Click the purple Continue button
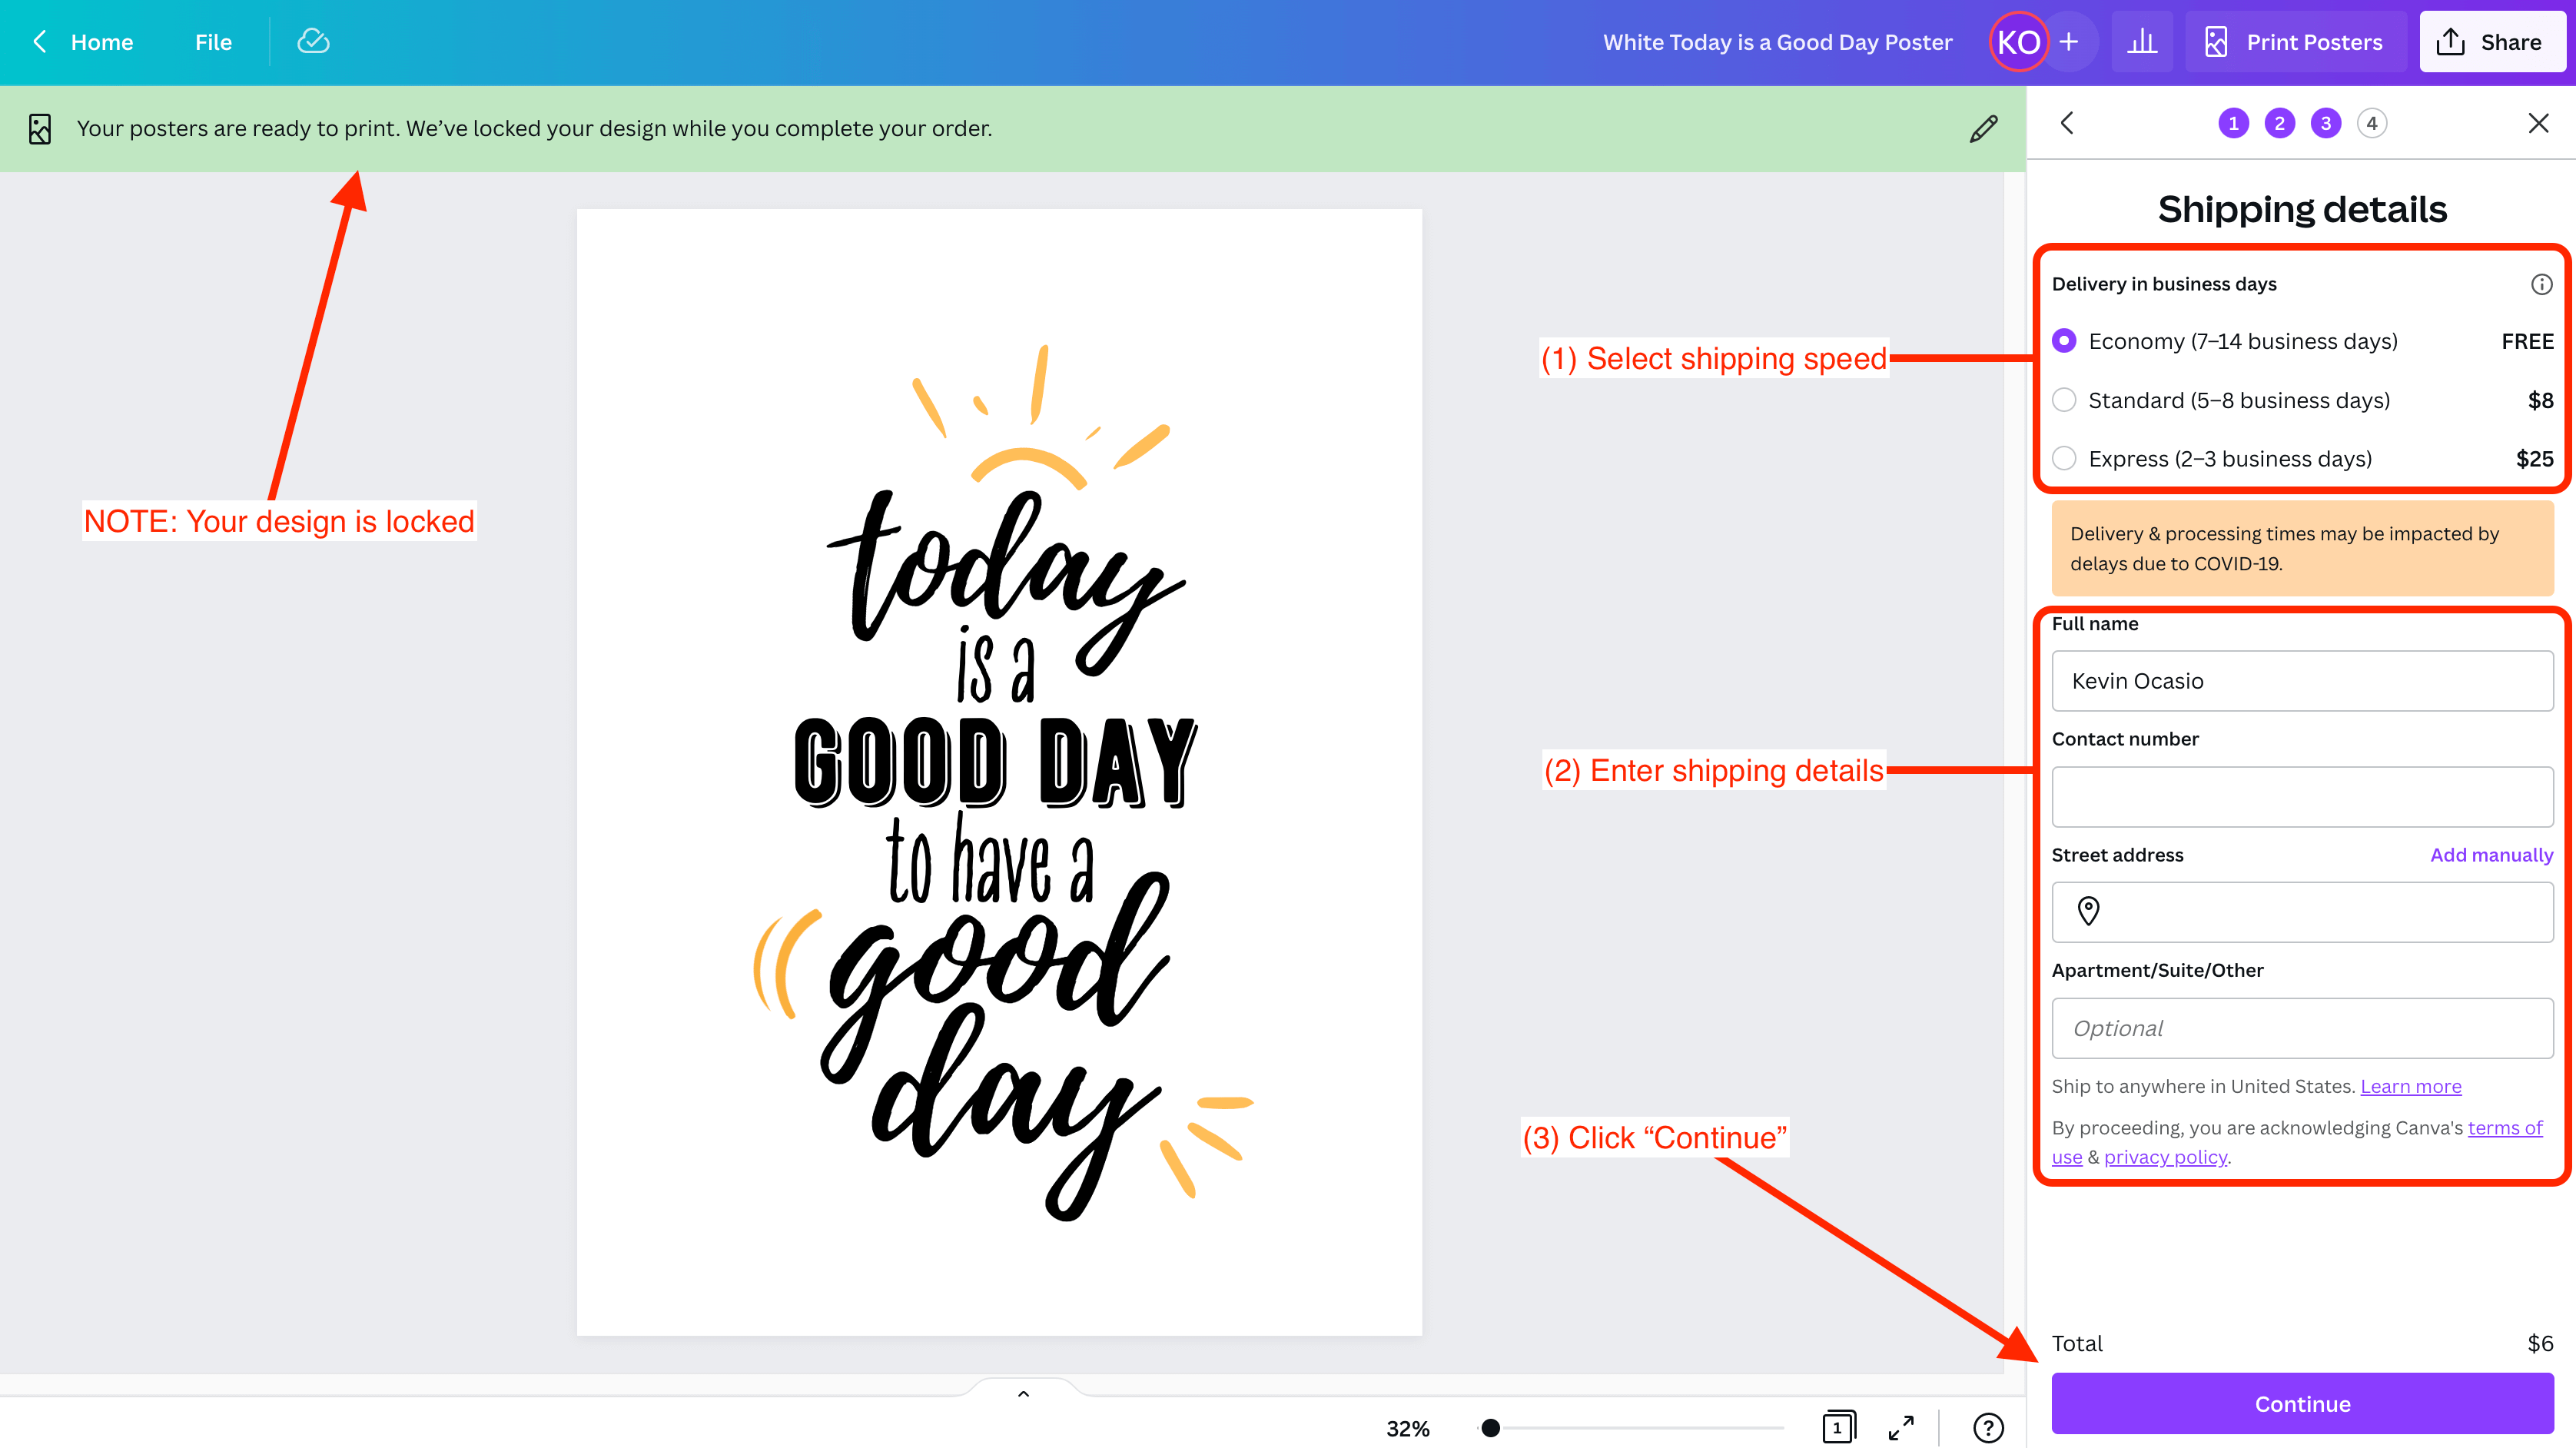The height and width of the screenshot is (1448, 2576). [2302, 1403]
